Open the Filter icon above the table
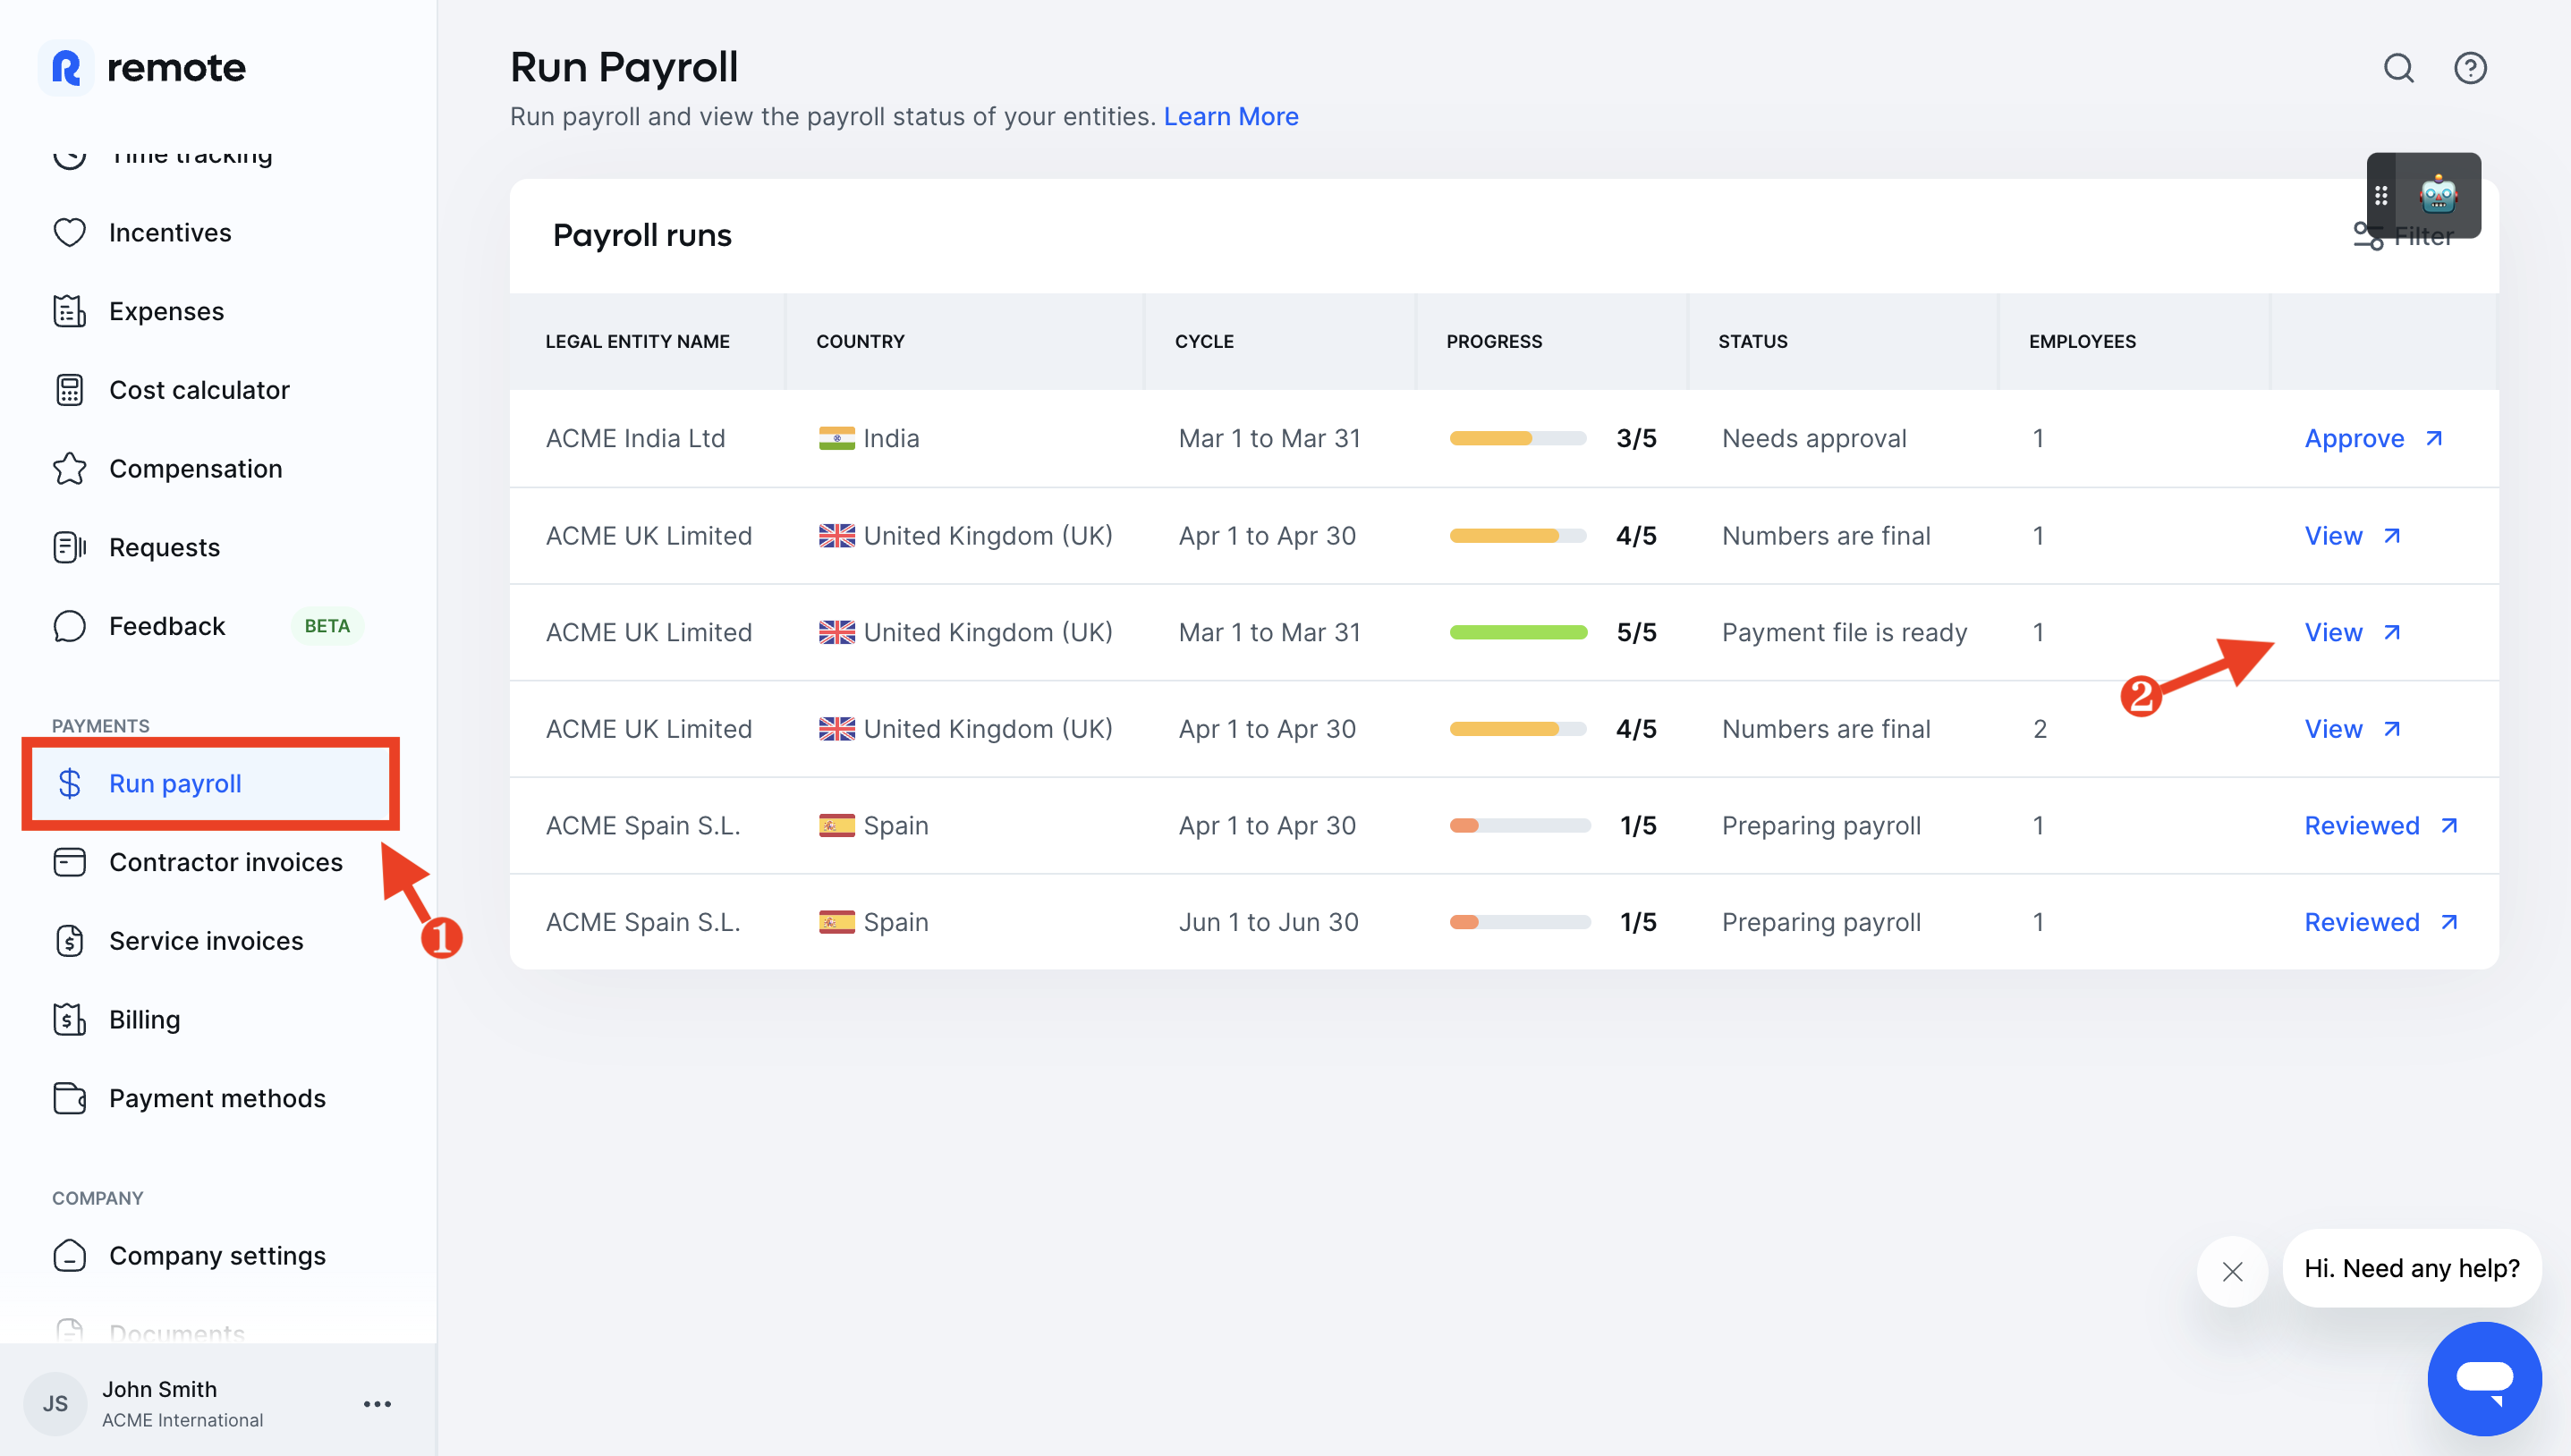 click(2367, 236)
